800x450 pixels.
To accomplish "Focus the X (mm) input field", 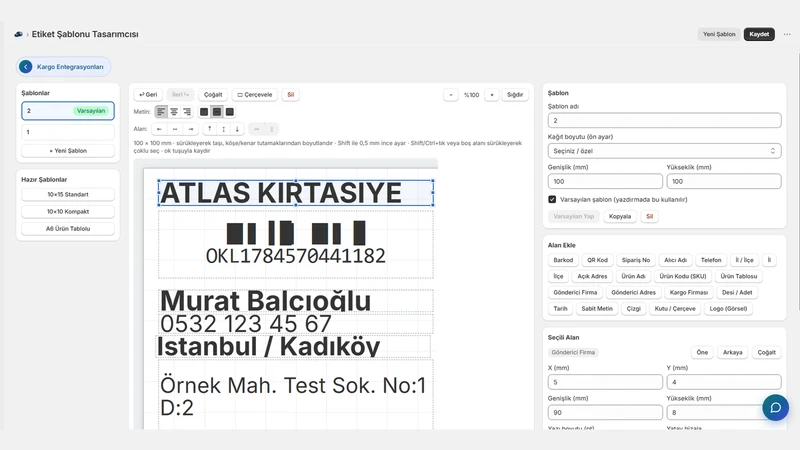I will point(605,382).
